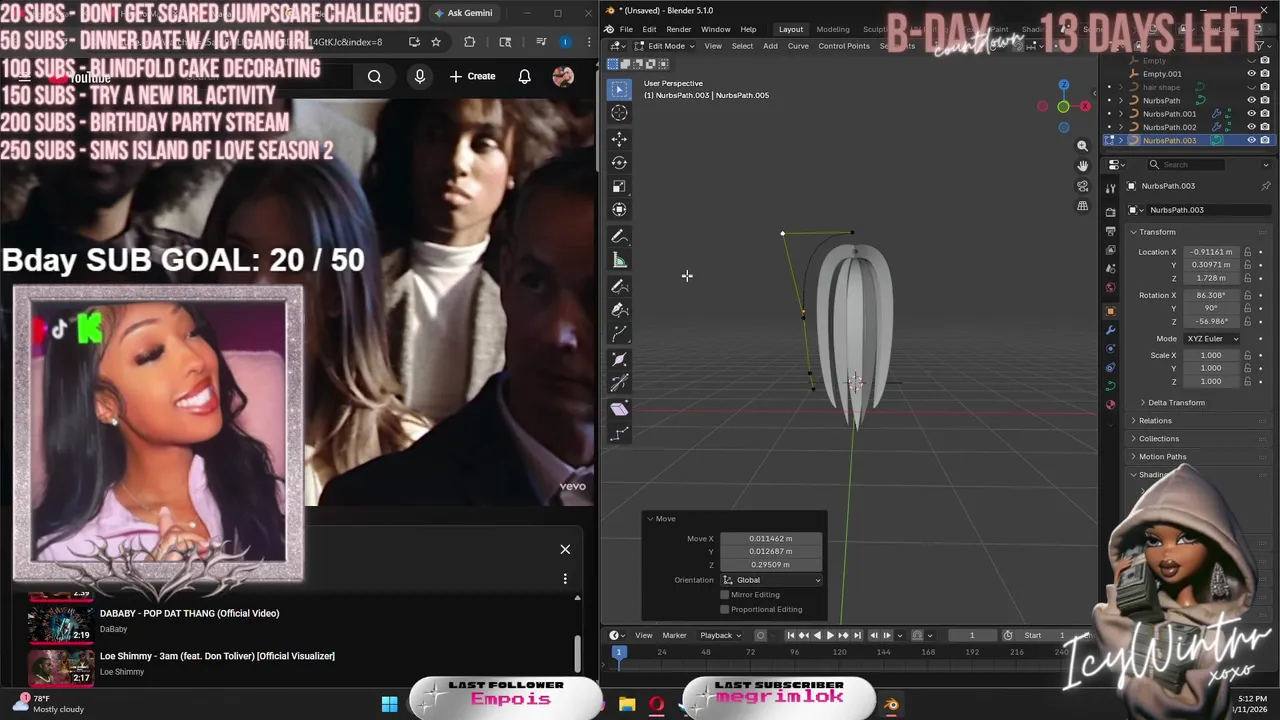The height and width of the screenshot is (720, 1280).
Task: Click the Z axis on navigation gizmo
Action: click(x=1063, y=85)
